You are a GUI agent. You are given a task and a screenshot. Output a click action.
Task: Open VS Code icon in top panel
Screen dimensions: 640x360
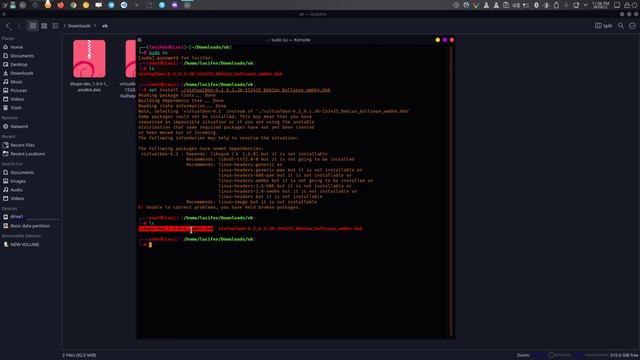click(124, 5)
